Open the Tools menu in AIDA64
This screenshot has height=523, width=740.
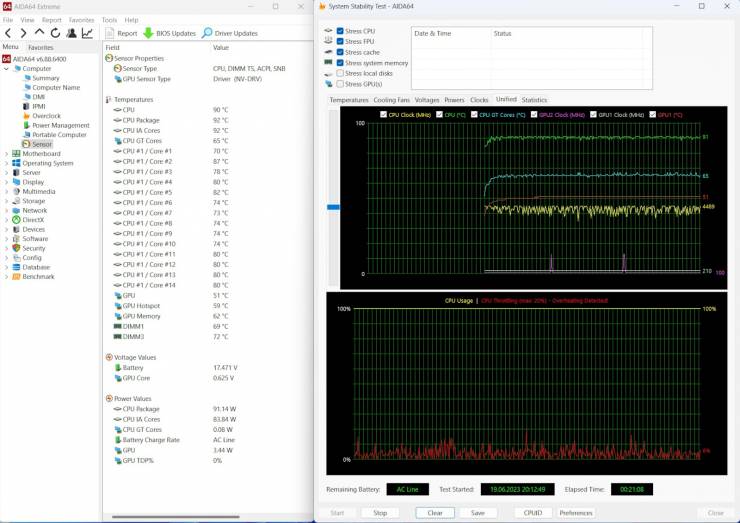click(x=109, y=20)
